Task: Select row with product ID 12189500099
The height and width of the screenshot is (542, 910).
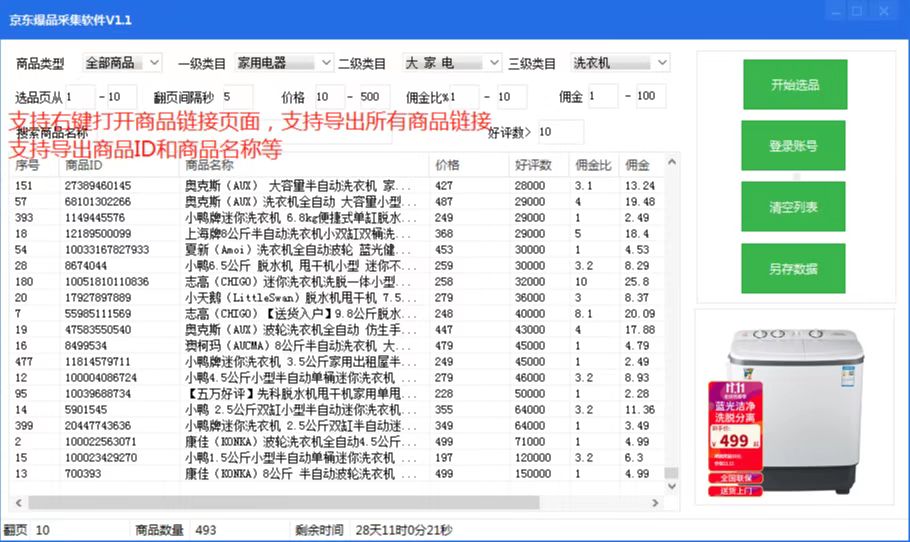Action: tap(337, 233)
